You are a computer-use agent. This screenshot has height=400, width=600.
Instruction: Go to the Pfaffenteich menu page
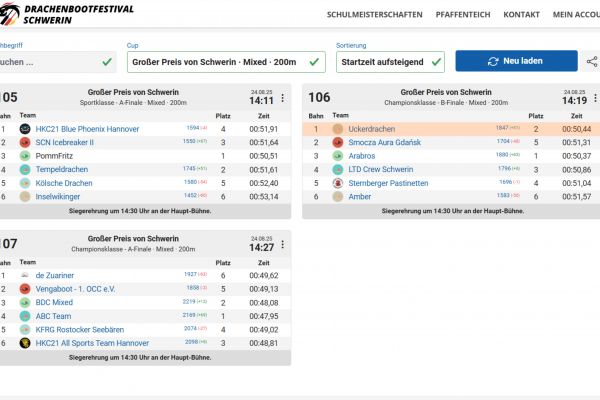tap(463, 15)
